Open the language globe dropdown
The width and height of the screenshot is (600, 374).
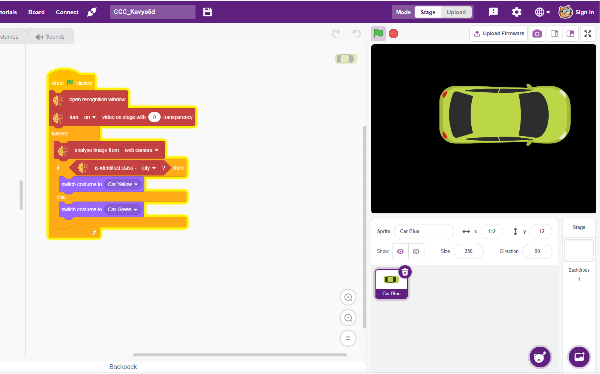point(542,12)
